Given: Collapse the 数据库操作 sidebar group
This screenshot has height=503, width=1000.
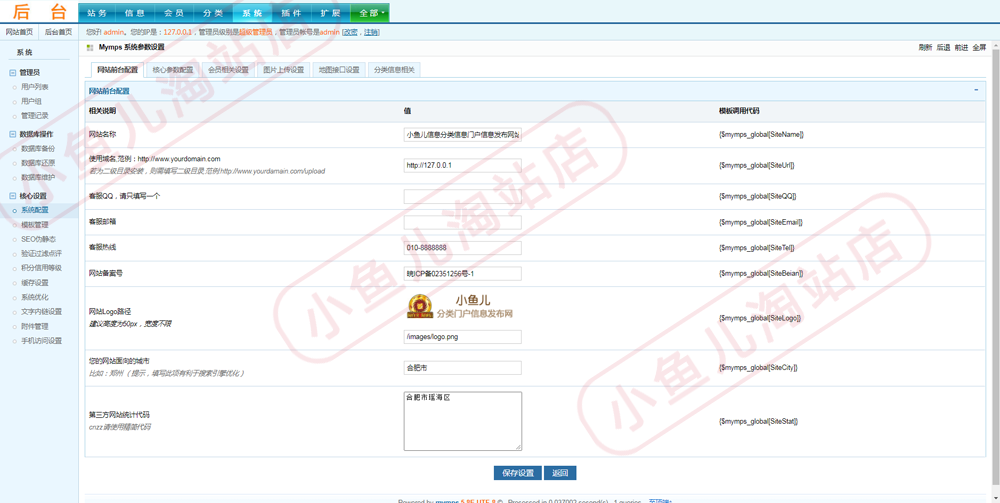Looking at the screenshot, I should [13, 135].
